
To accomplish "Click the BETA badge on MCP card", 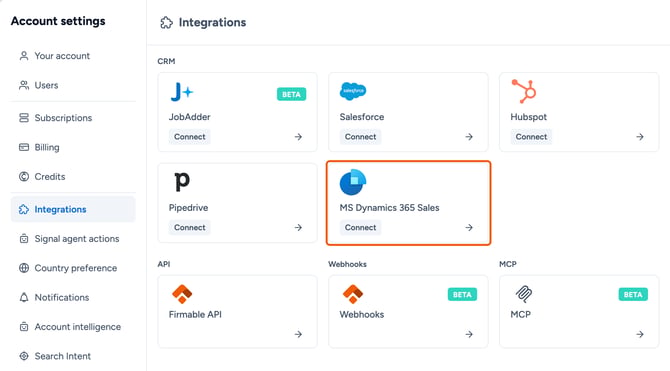I will pyautogui.click(x=633, y=294).
